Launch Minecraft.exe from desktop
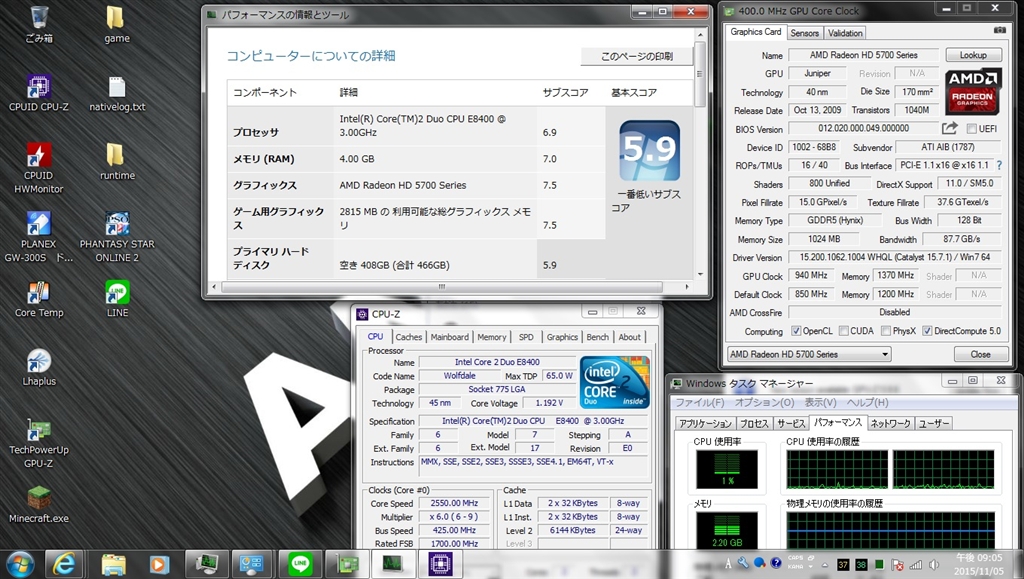 click(39, 504)
